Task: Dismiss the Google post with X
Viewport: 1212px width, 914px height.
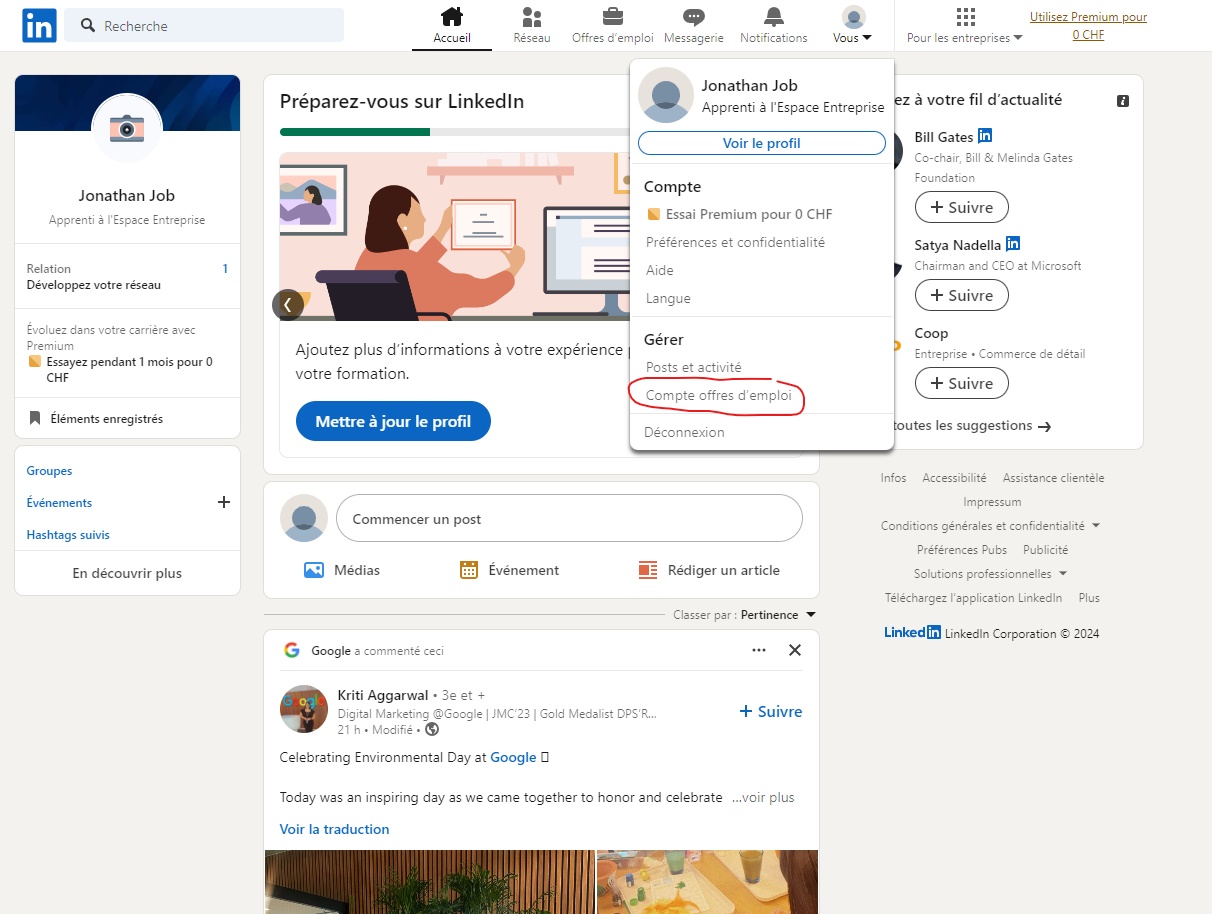Action: click(x=795, y=650)
